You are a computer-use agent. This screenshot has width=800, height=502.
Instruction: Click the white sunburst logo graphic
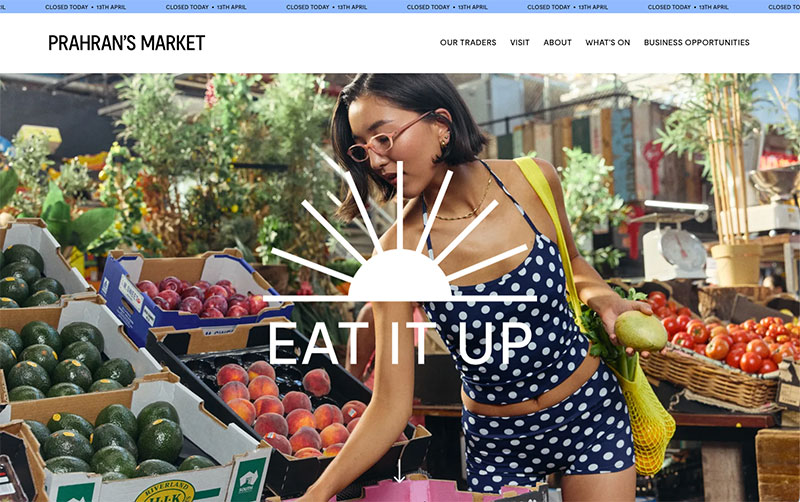(x=399, y=232)
